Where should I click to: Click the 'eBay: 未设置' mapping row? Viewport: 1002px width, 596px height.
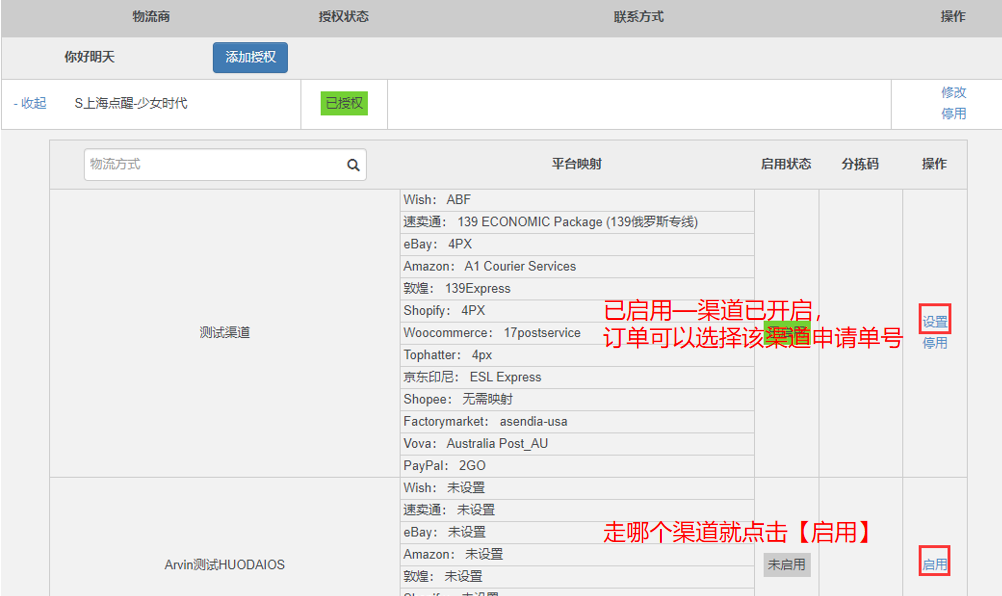pyautogui.click(x=577, y=532)
